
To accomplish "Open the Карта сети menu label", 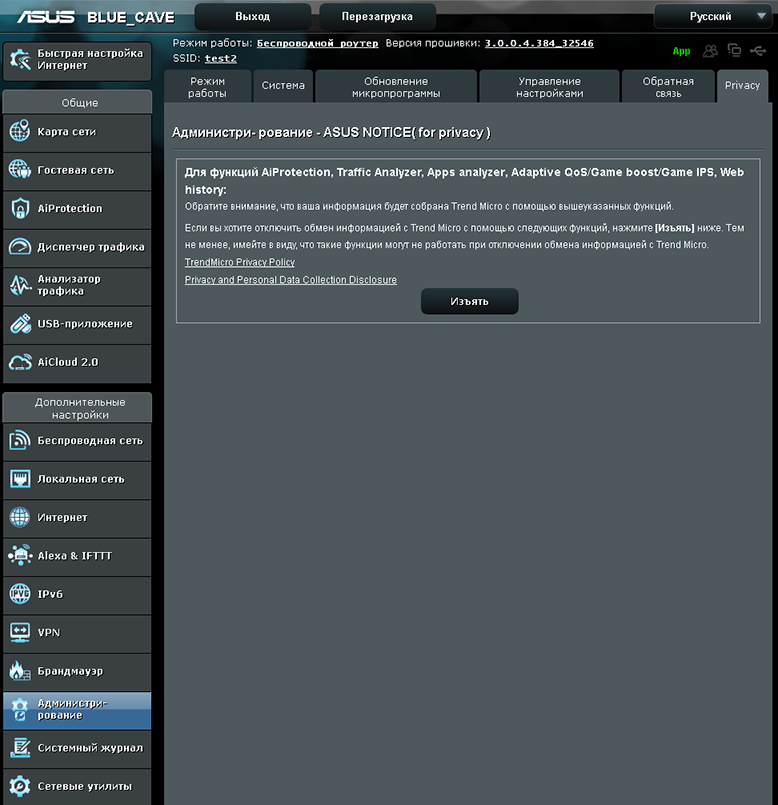I will coord(67,131).
